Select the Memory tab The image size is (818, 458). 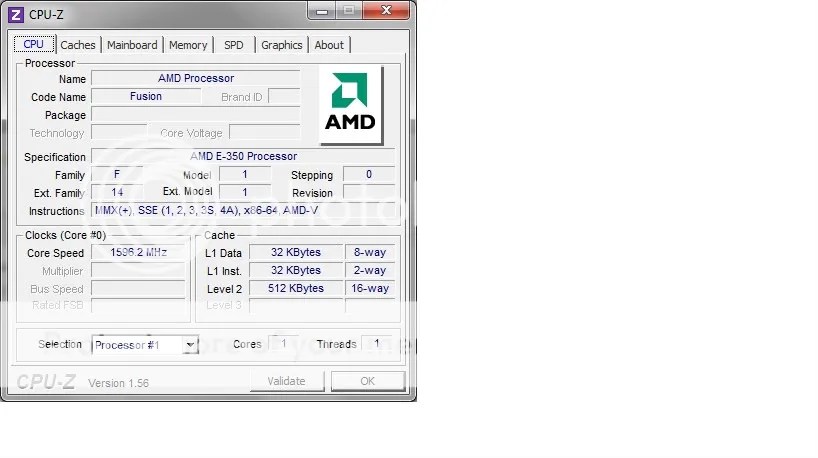point(188,45)
